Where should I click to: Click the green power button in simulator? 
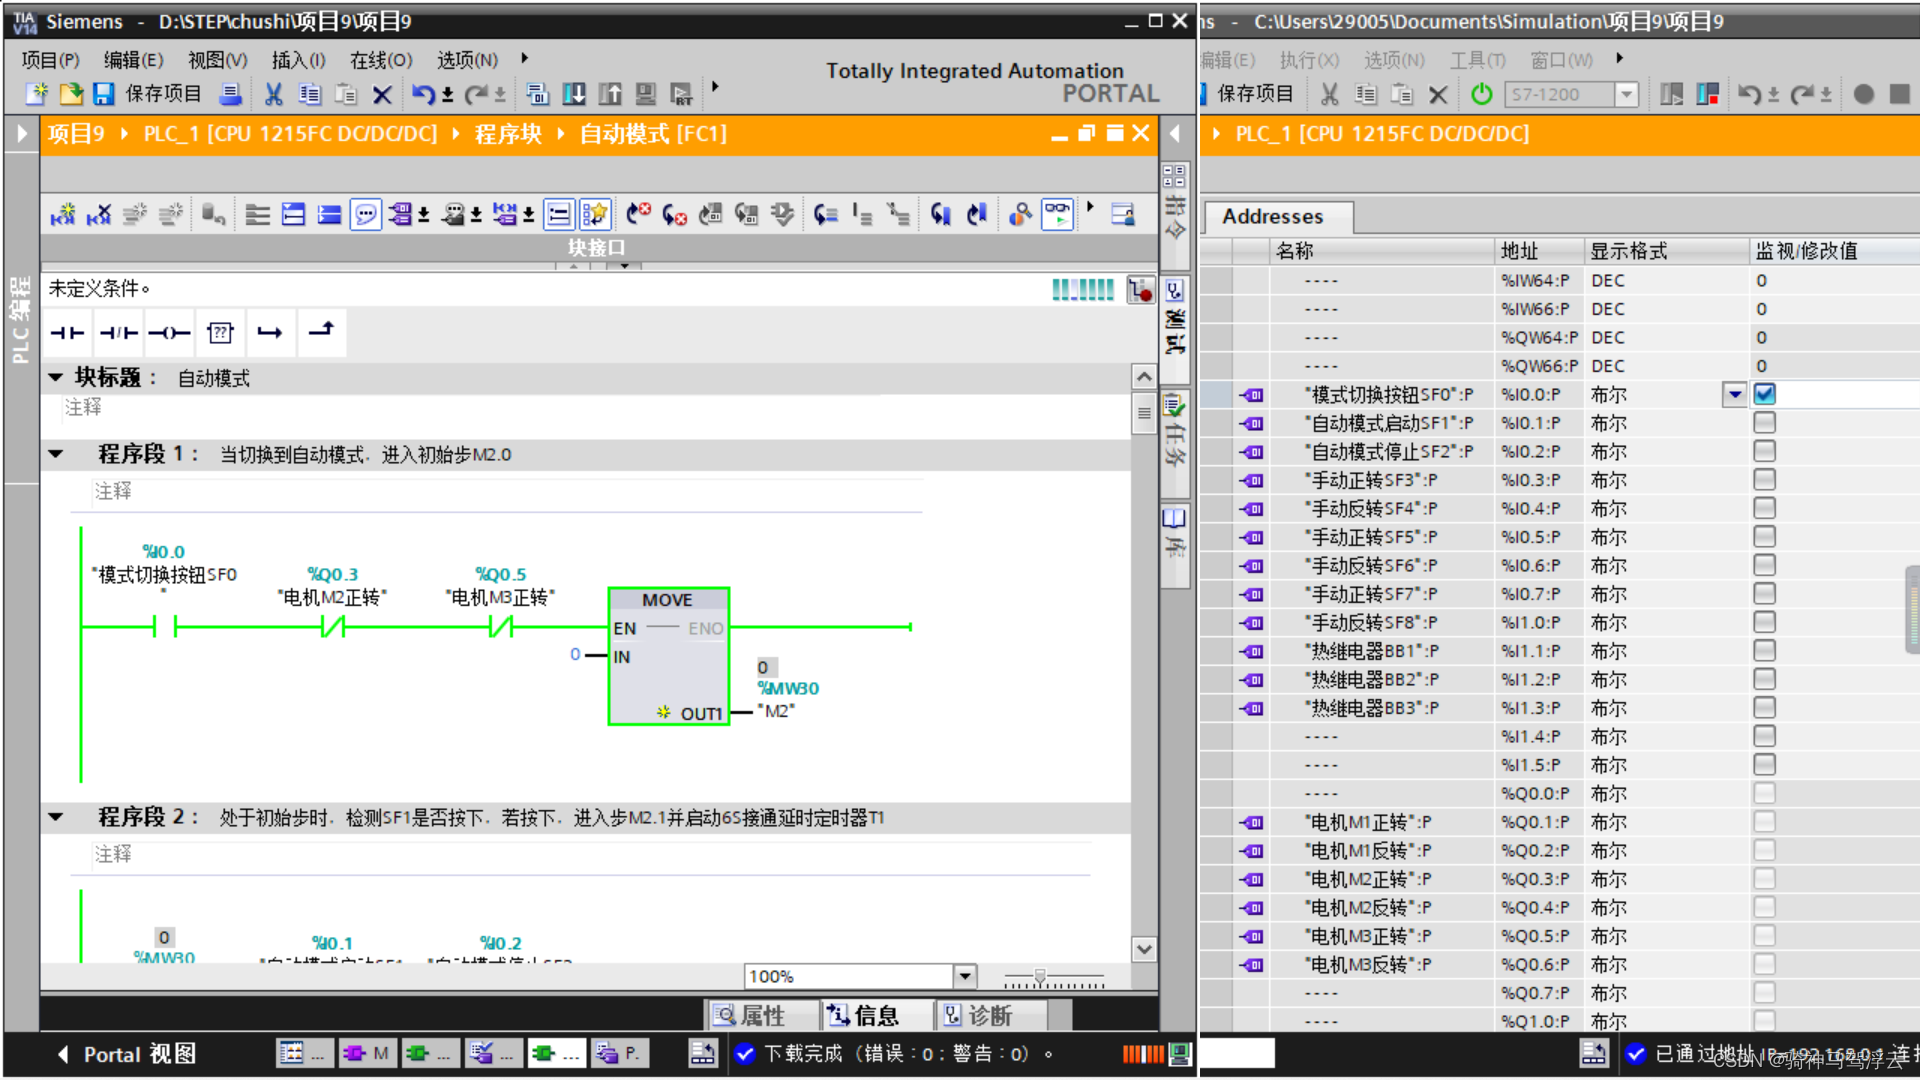tap(1481, 94)
